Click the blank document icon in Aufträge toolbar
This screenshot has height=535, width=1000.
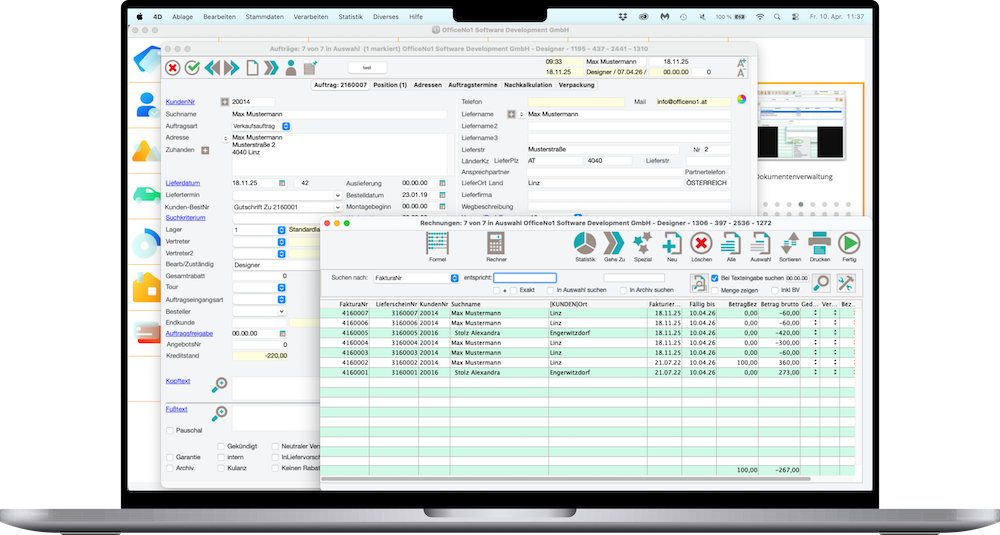coord(253,68)
